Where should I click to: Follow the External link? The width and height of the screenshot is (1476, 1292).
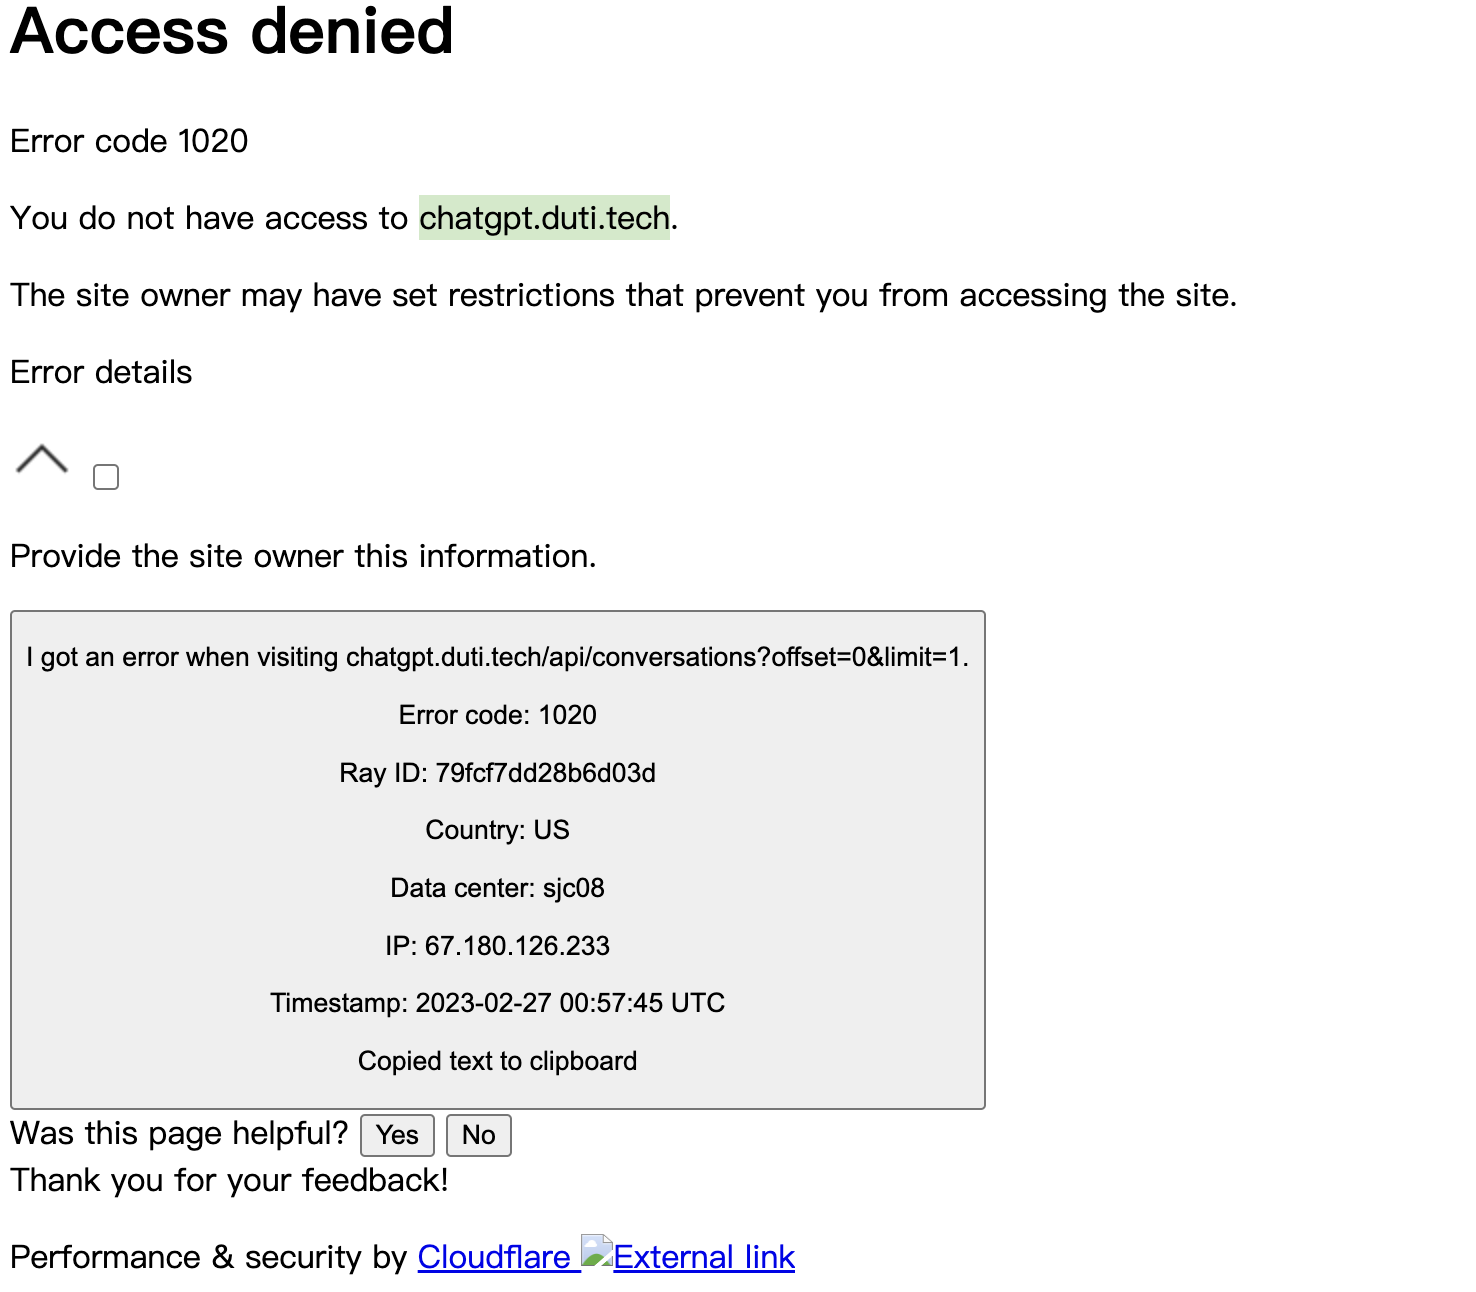702,1257
